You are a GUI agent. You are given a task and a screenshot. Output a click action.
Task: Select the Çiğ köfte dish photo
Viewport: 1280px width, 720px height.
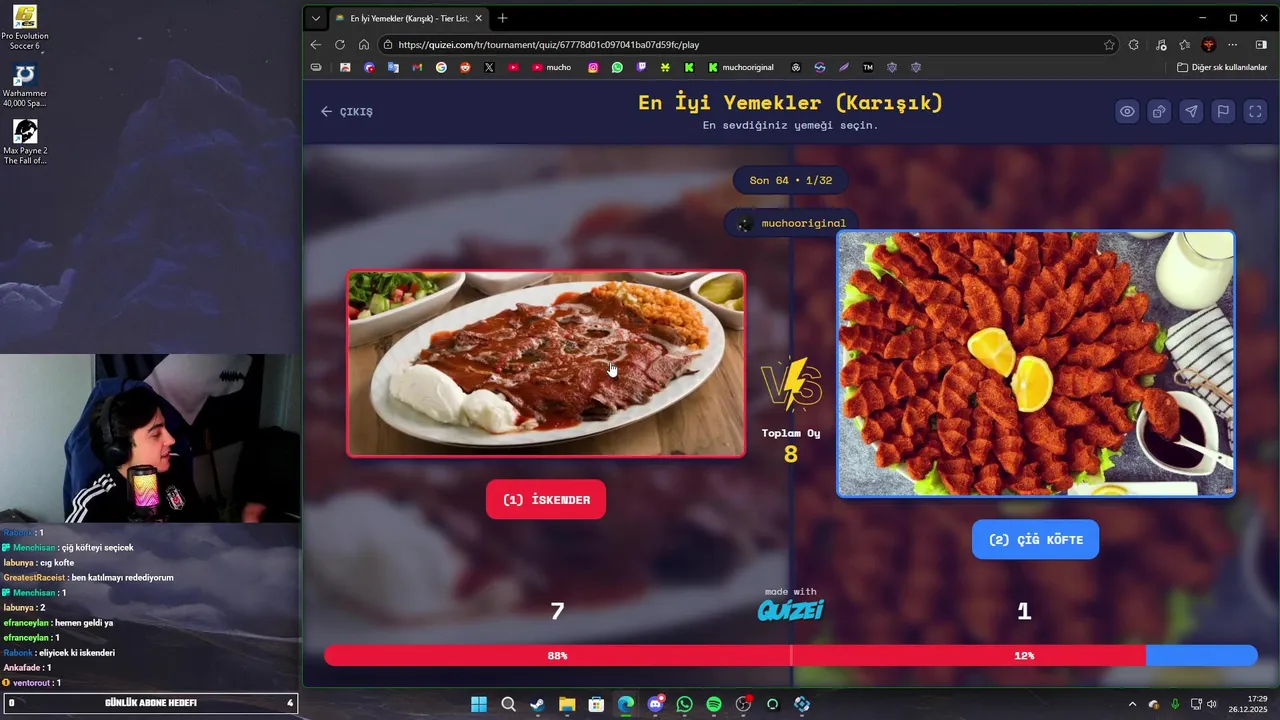coord(1035,364)
